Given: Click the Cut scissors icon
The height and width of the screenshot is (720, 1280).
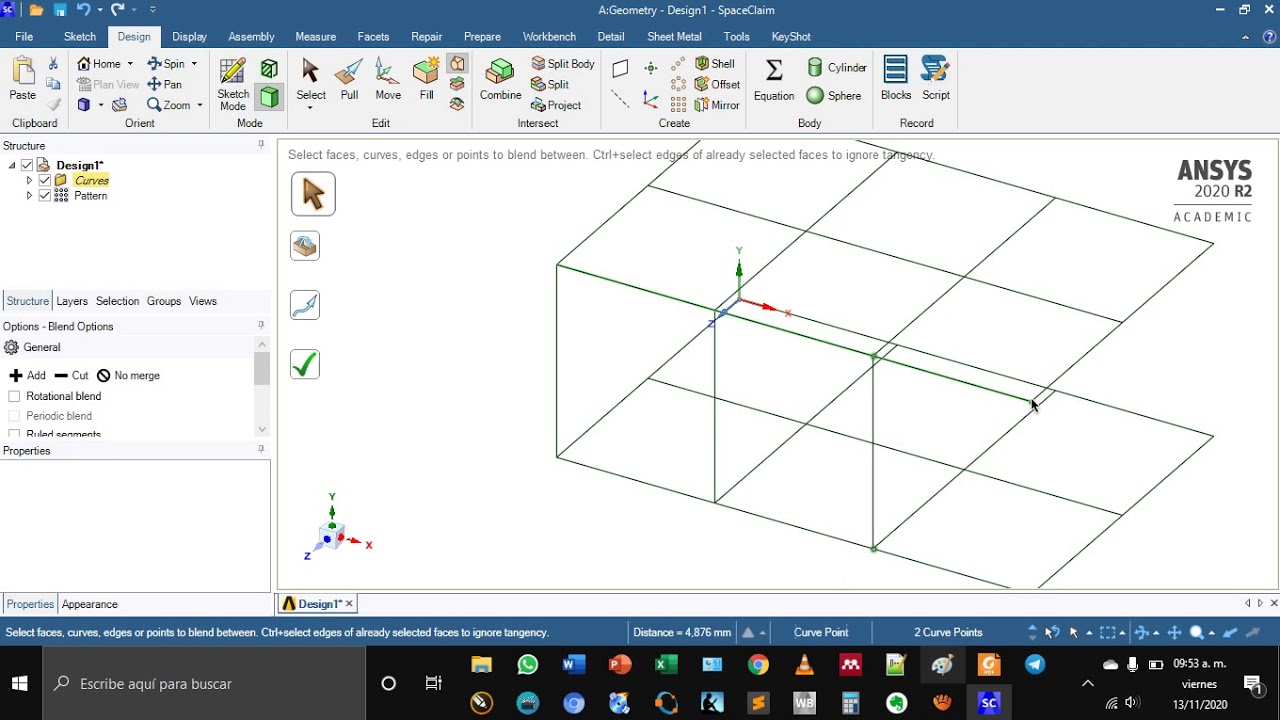Looking at the screenshot, I should click(x=53, y=64).
